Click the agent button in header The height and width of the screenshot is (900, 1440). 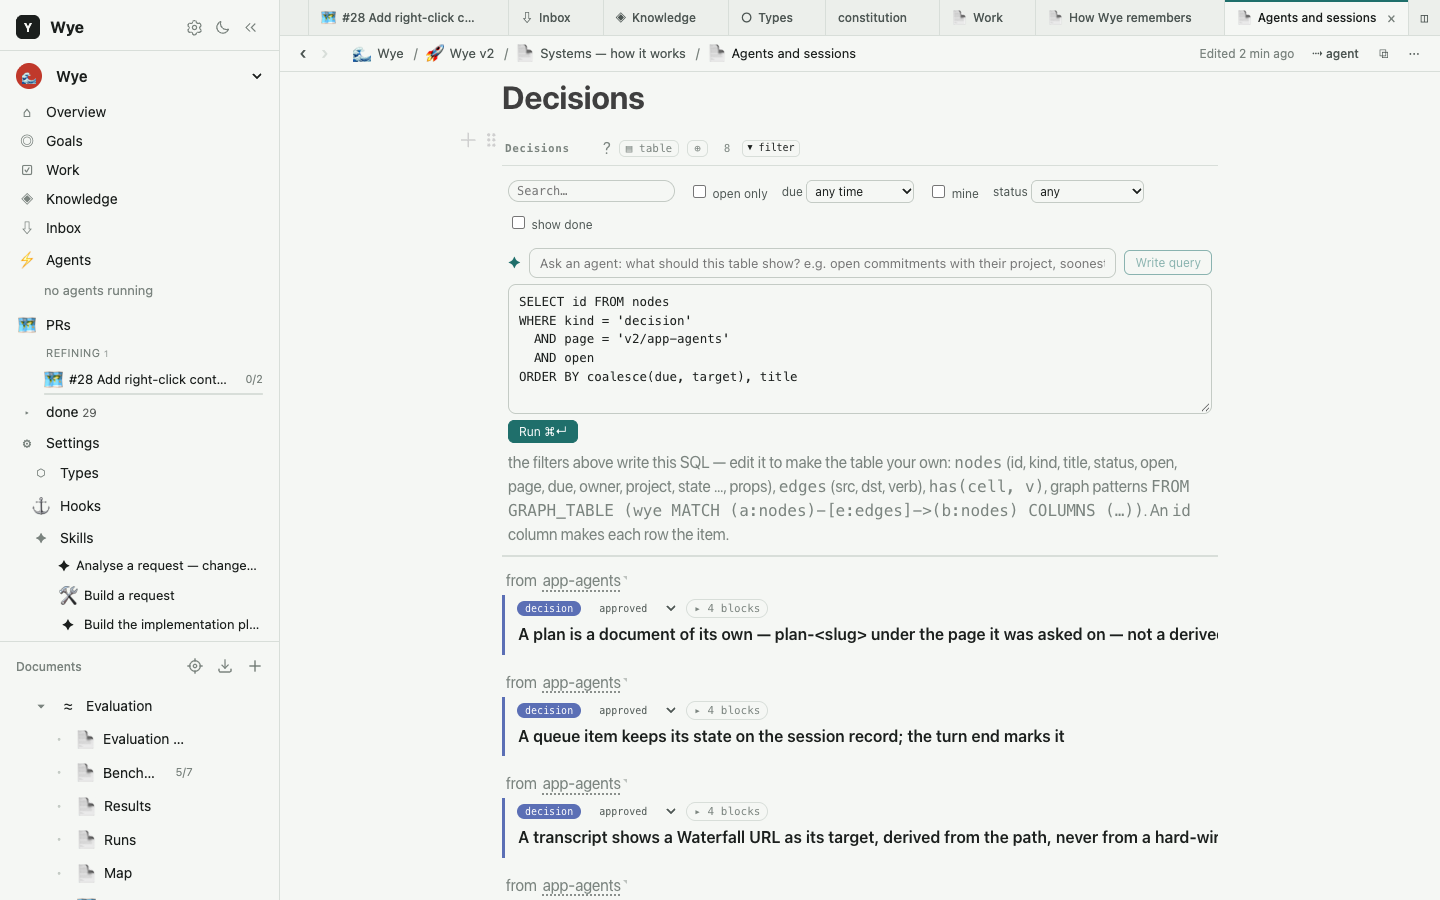1335,54
